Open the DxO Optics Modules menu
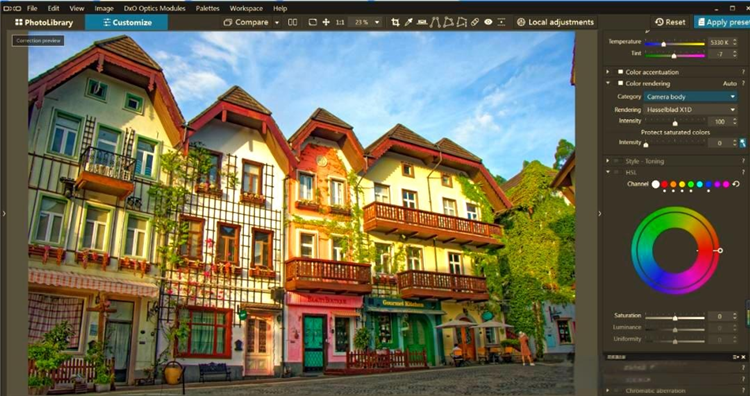 155,8
